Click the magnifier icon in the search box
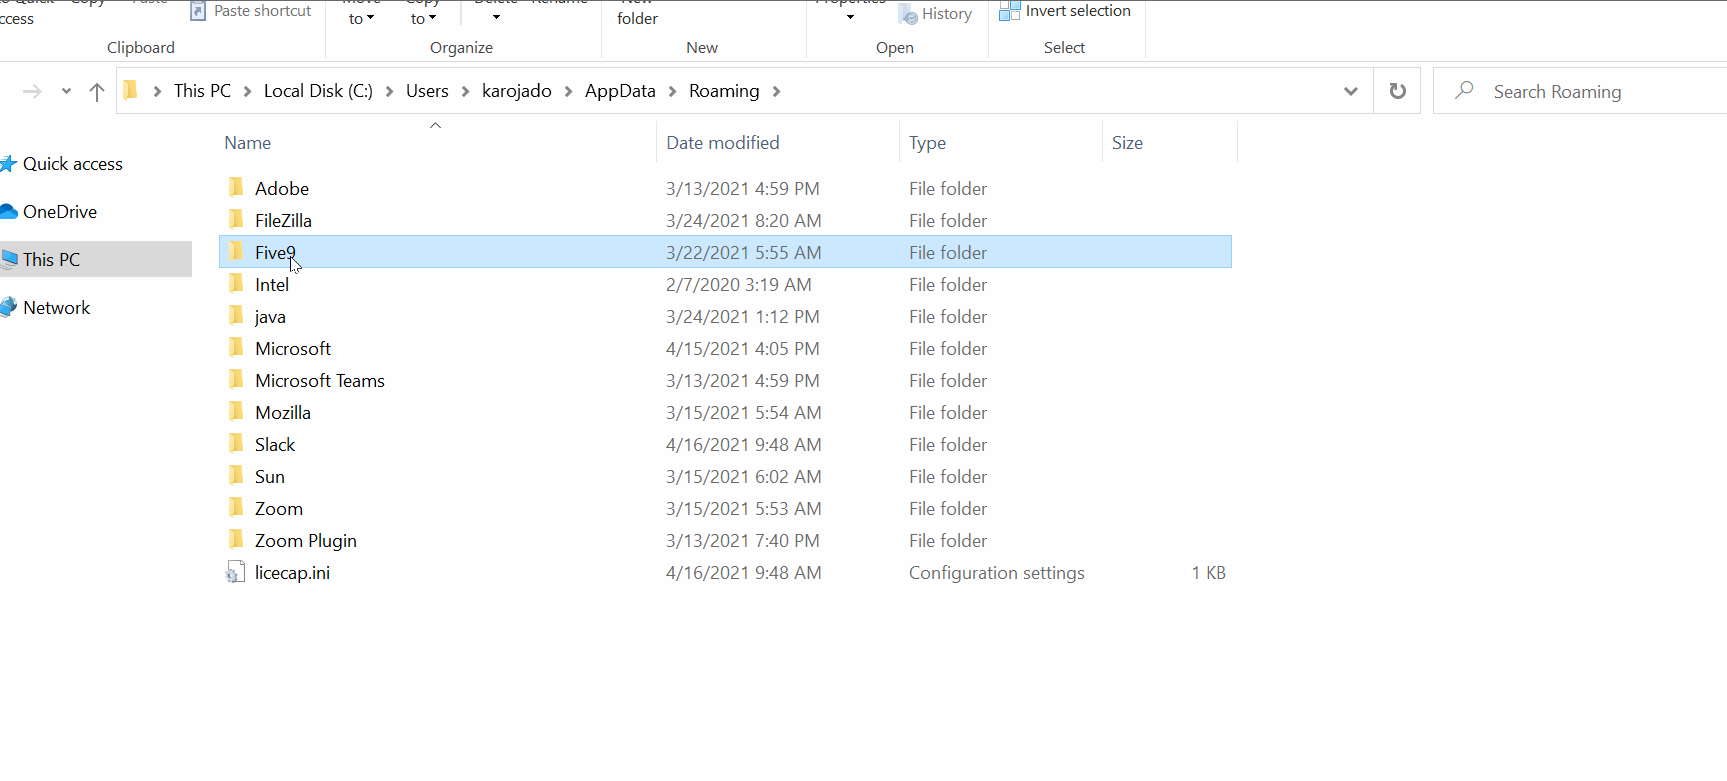1727x781 pixels. [x=1464, y=91]
